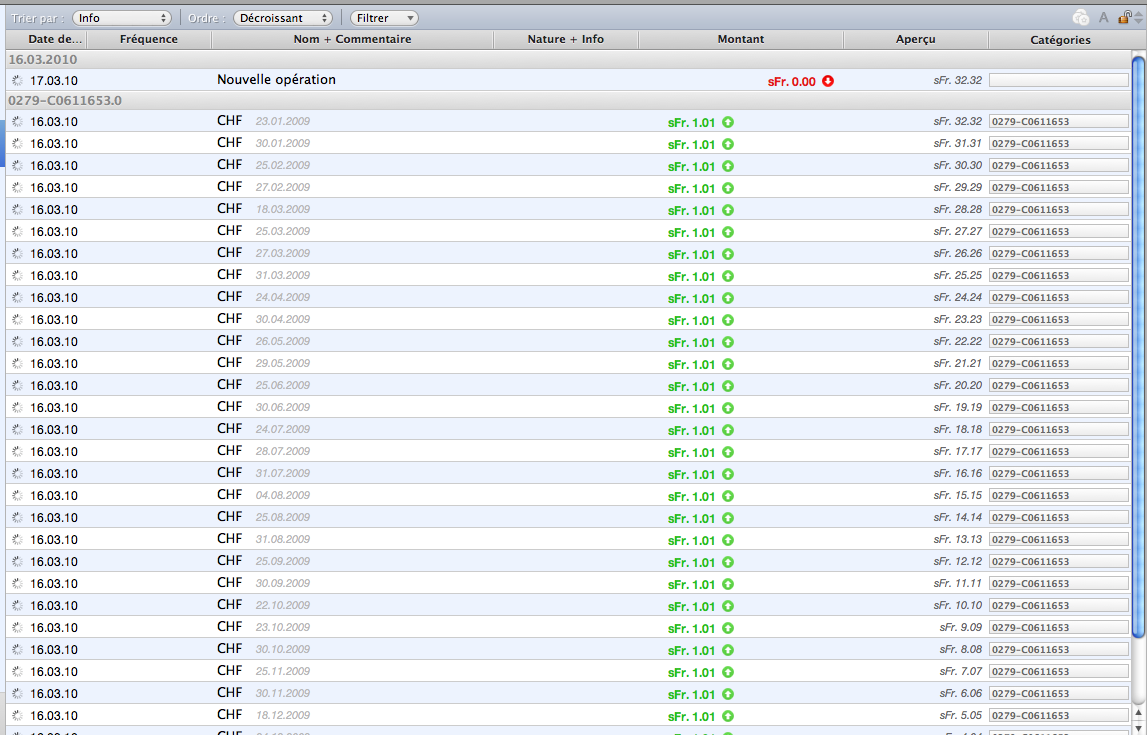The height and width of the screenshot is (735, 1147).
Task: Sort by the Montant column header
Action: point(740,39)
